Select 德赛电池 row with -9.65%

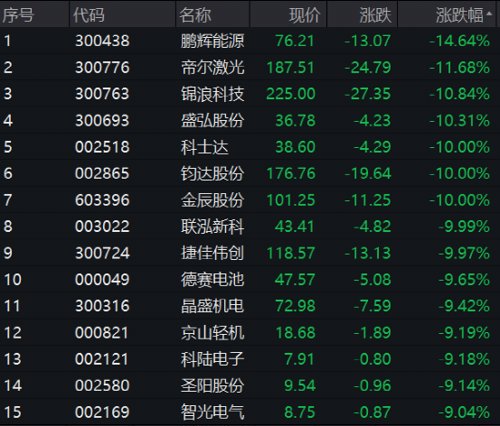[x=250, y=279]
